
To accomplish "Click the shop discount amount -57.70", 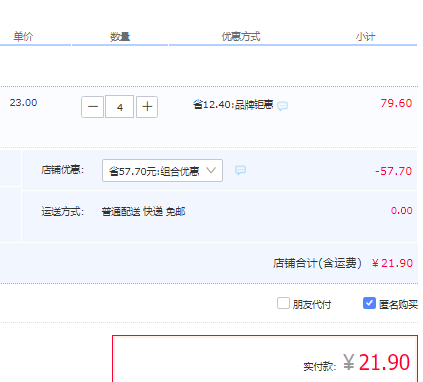I will 394,171.
